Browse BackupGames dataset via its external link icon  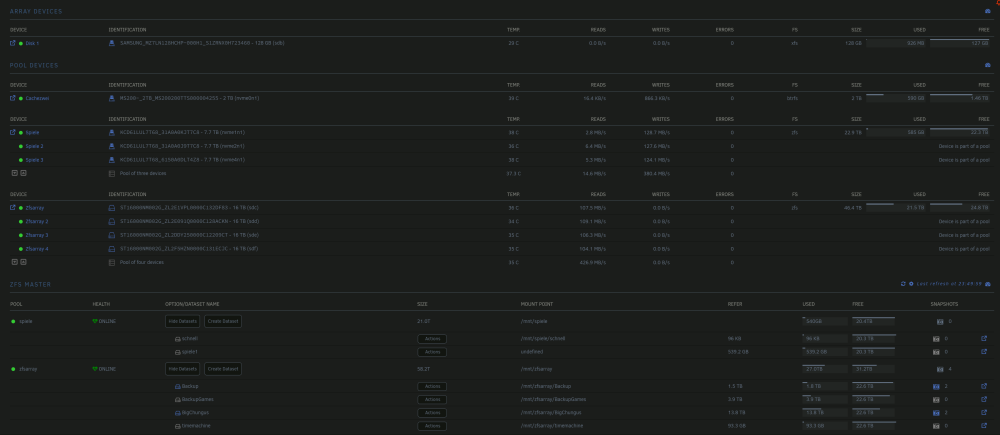[984, 399]
